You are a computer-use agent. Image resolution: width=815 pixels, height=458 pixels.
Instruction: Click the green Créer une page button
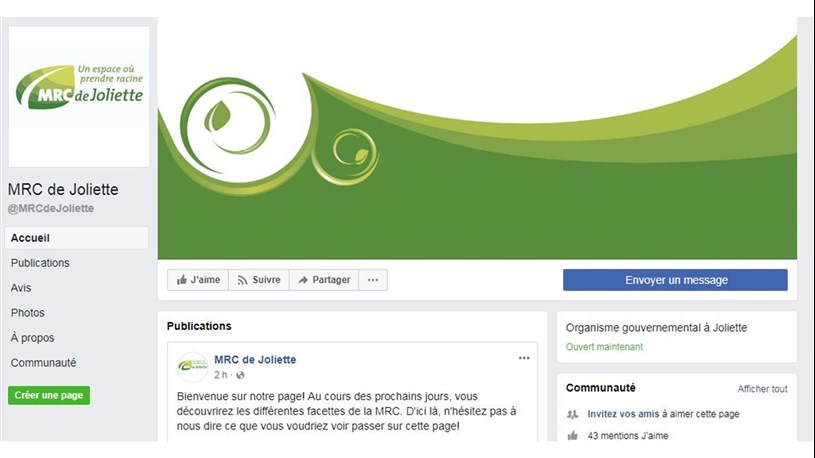[49, 395]
